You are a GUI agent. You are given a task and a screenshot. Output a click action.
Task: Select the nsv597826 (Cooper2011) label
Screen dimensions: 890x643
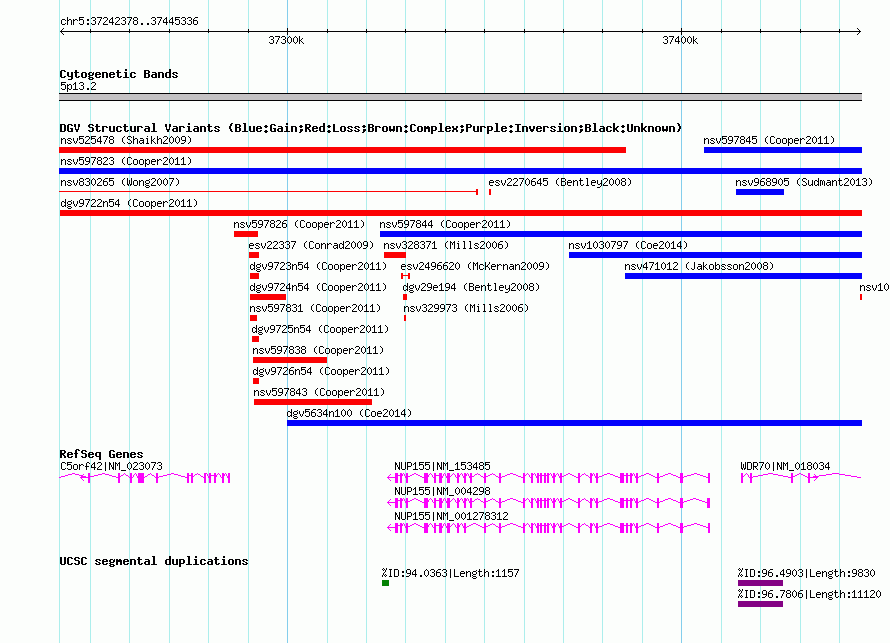[299, 224]
